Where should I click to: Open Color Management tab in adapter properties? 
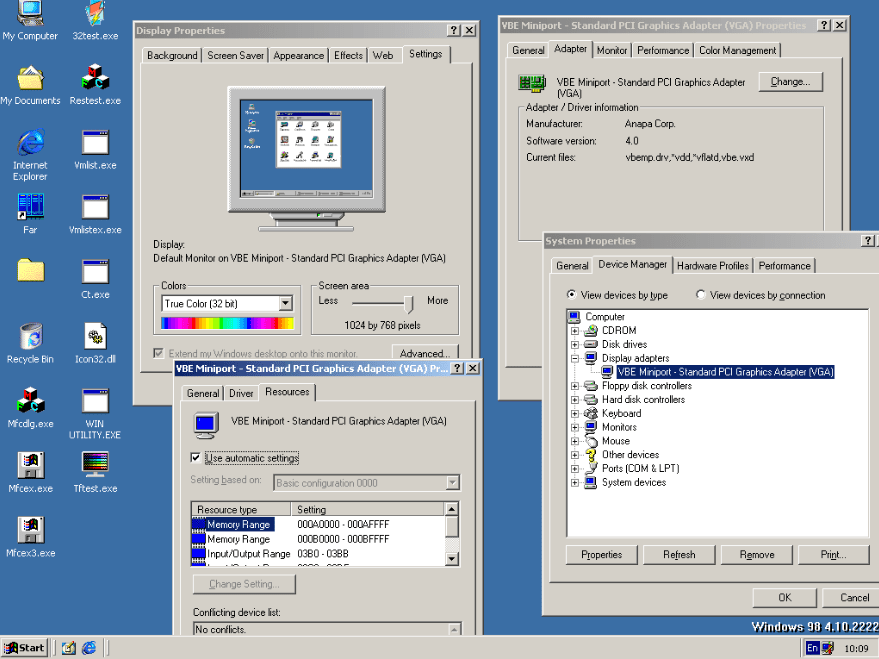click(737, 50)
